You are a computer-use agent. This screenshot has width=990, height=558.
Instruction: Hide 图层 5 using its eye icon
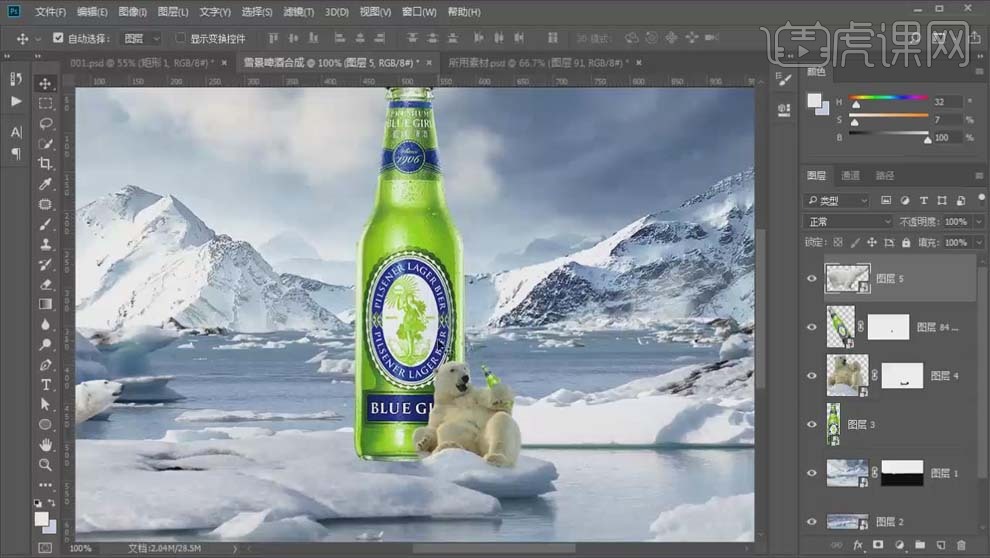pyautogui.click(x=812, y=279)
